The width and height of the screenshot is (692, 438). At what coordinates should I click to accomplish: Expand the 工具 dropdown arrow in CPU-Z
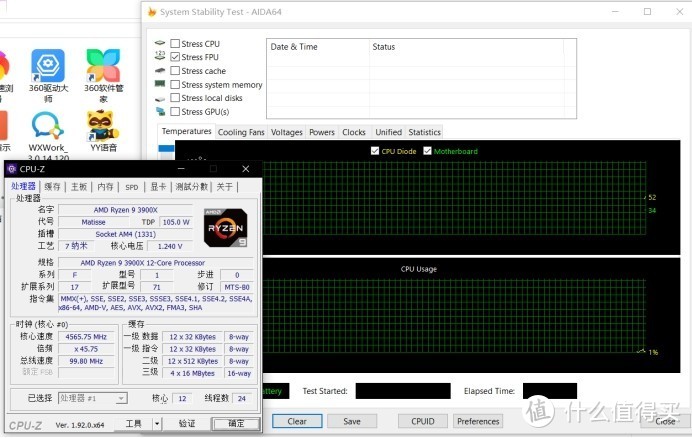tap(157, 424)
